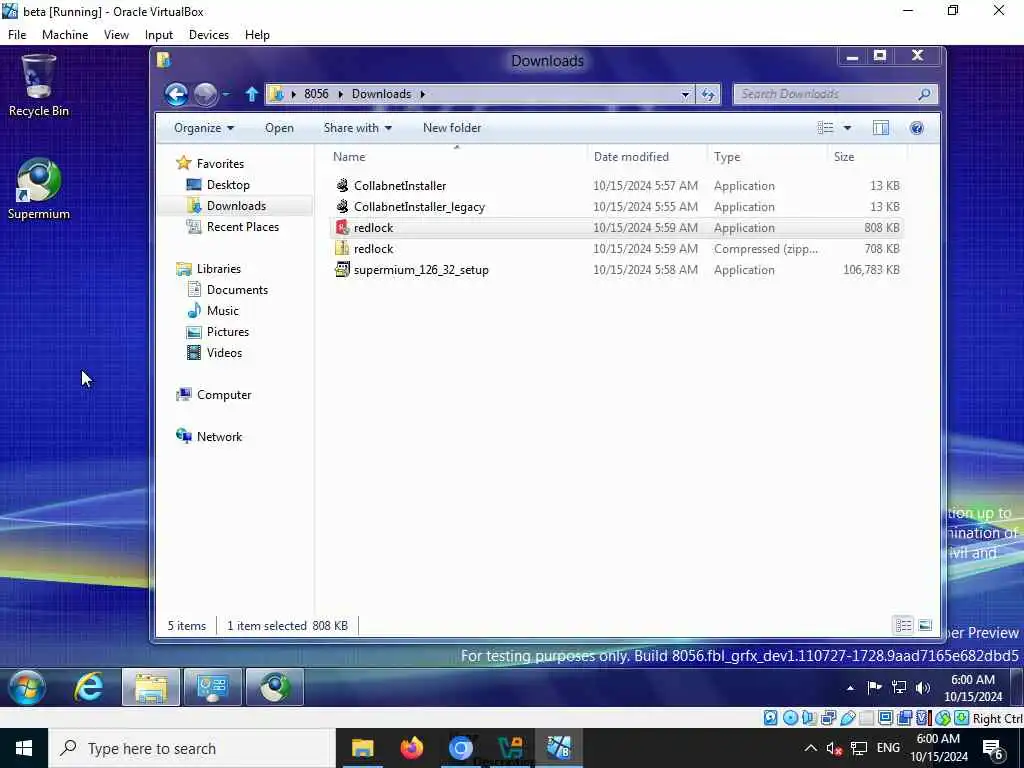Sort by Size column header
Image resolution: width=1024 pixels, height=768 pixels.
(844, 157)
